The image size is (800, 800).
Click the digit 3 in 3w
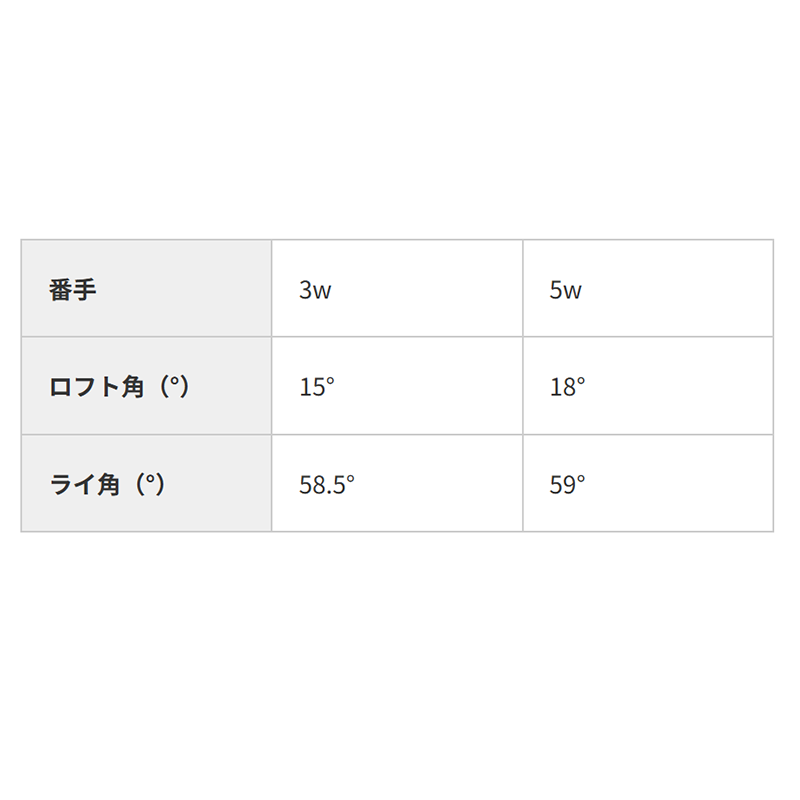pos(305,289)
